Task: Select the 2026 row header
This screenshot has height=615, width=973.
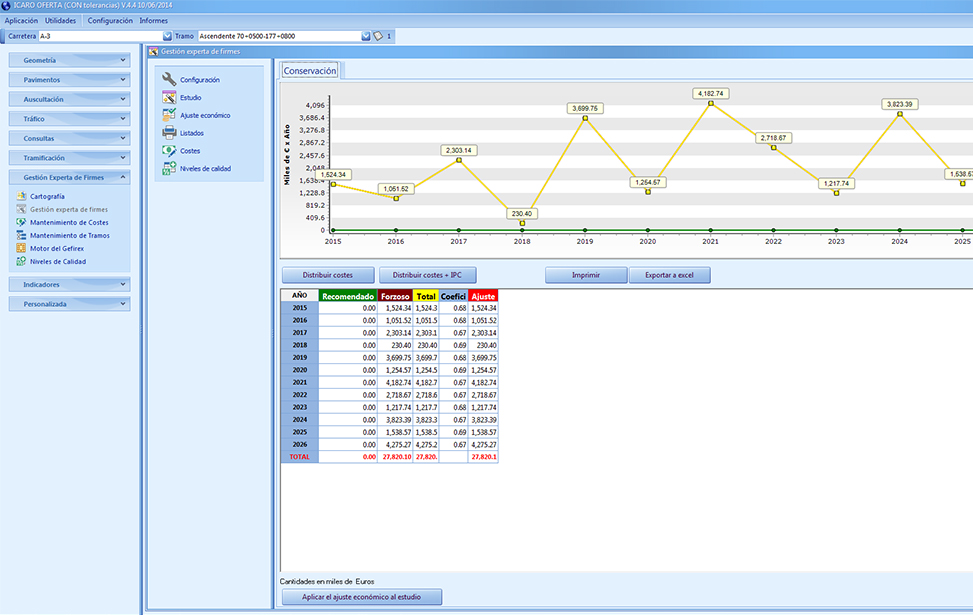Action: [x=300, y=444]
